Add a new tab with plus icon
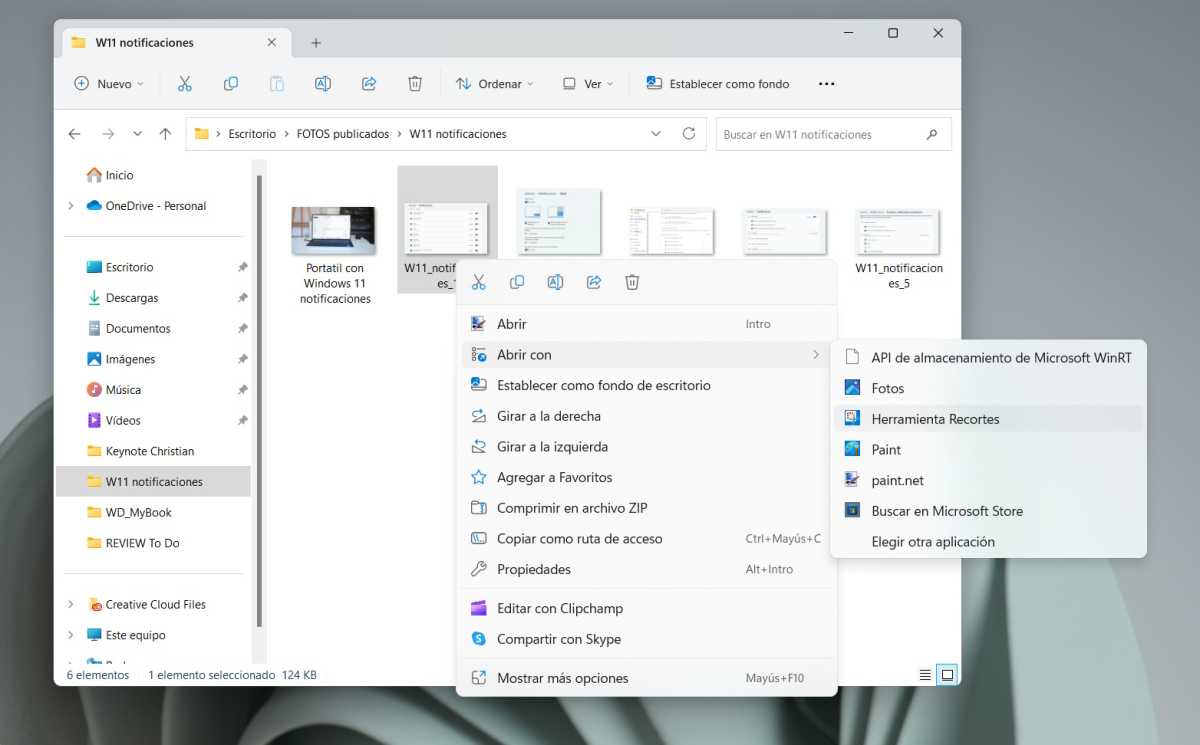Image resolution: width=1200 pixels, height=745 pixels. (x=316, y=43)
